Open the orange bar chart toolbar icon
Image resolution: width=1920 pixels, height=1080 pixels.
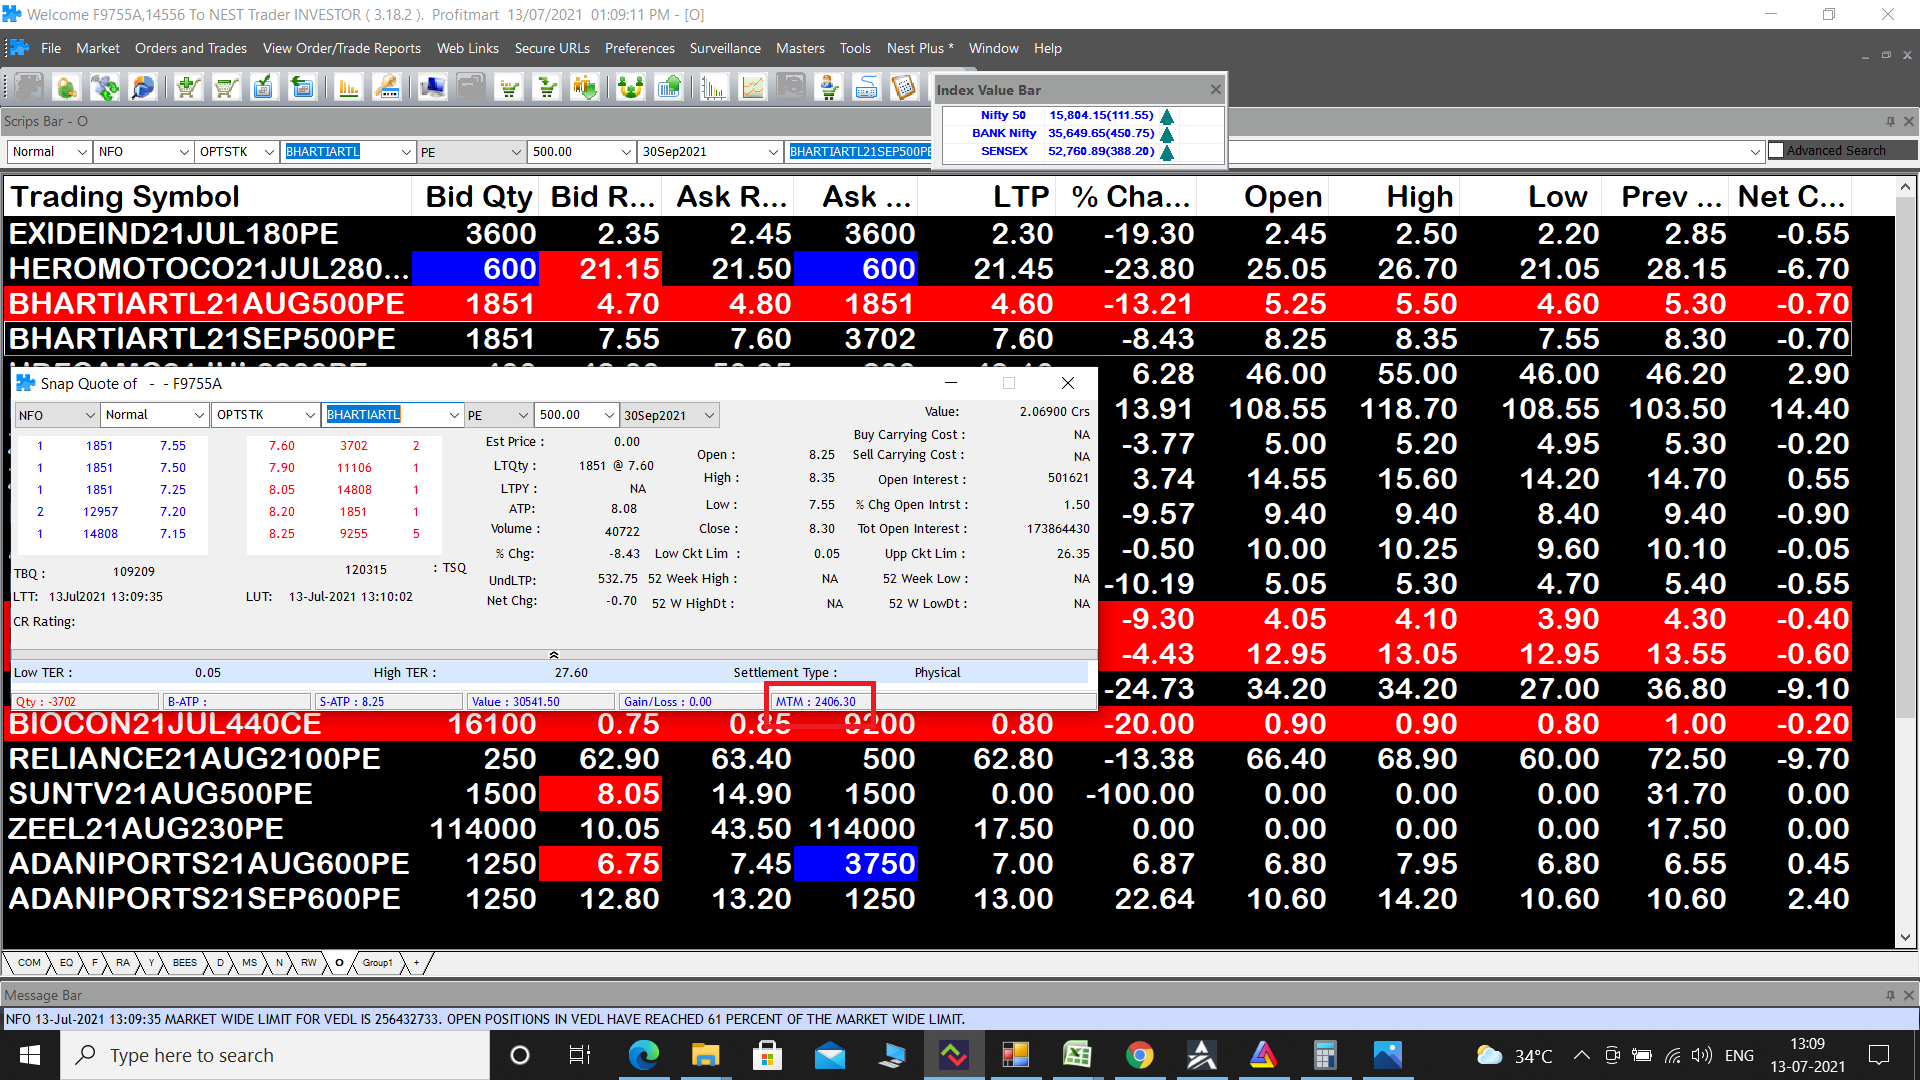coord(348,88)
